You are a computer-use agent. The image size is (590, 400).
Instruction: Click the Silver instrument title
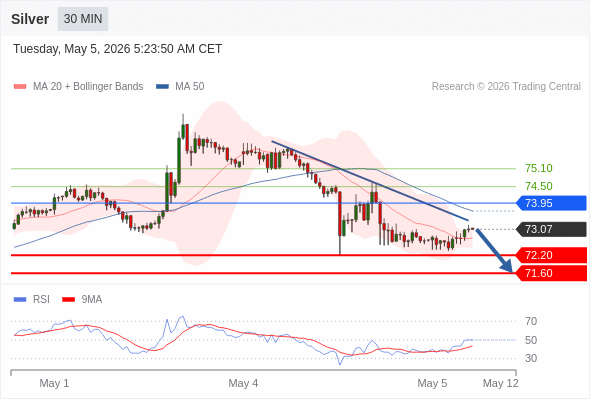(x=30, y=19)
